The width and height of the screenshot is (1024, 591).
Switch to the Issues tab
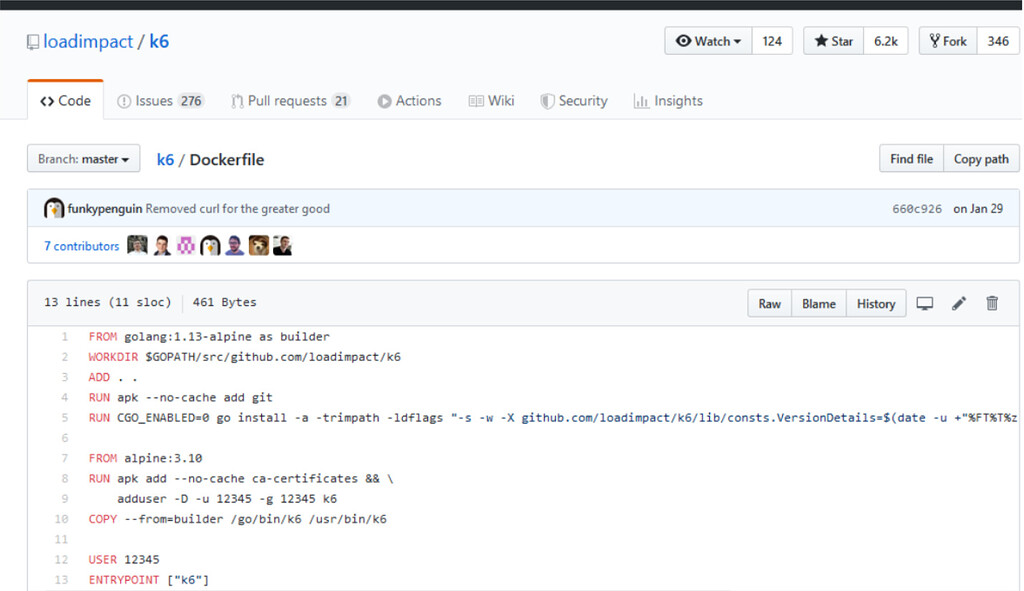(x=160, y=101)
